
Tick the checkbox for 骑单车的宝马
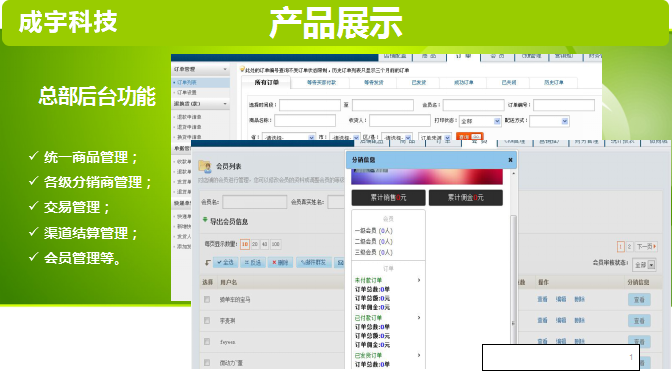click(207, 300)
